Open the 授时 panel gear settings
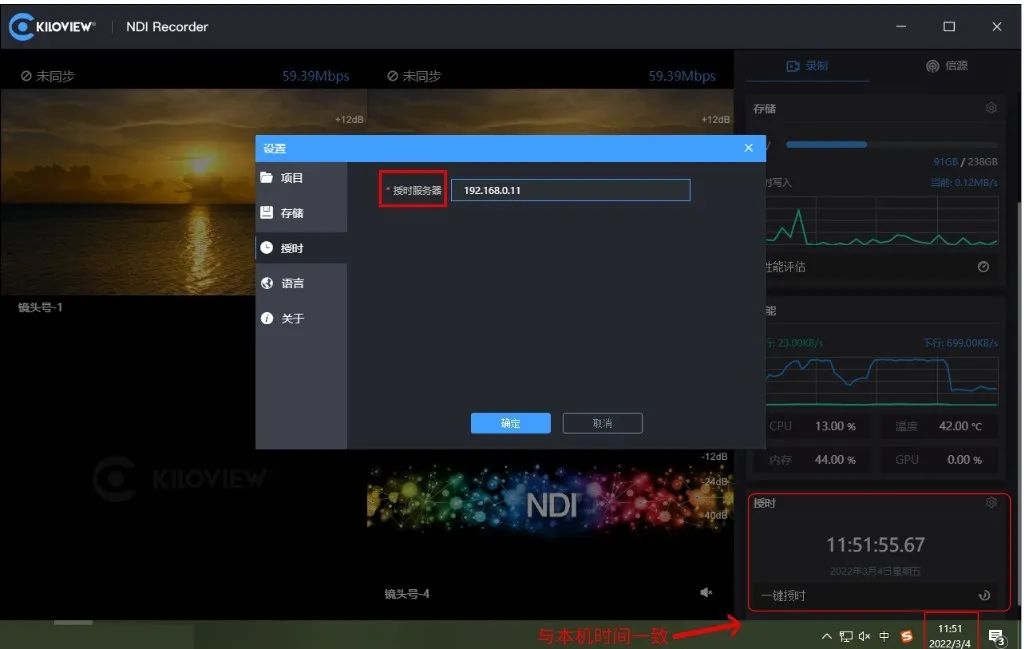The width and height of the screenshot is (1024, 649). (991, 502)
